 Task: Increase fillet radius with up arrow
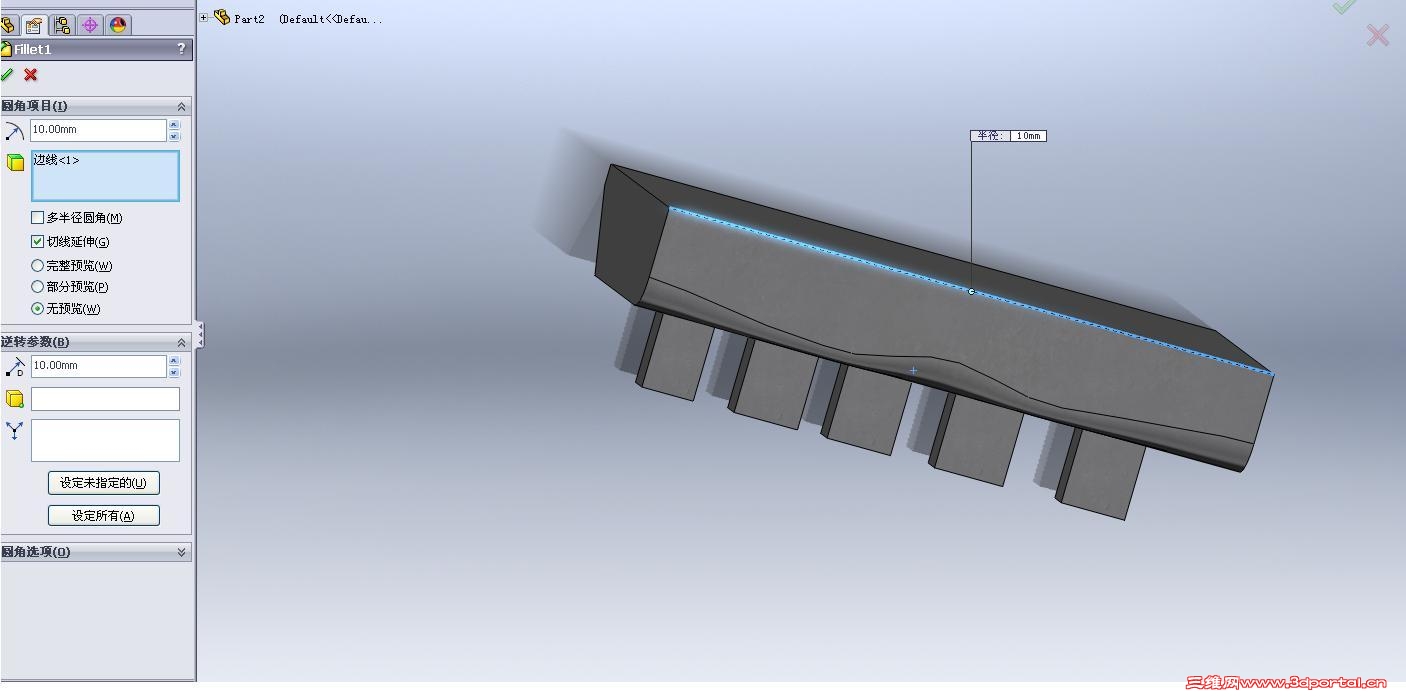[174, 125]
